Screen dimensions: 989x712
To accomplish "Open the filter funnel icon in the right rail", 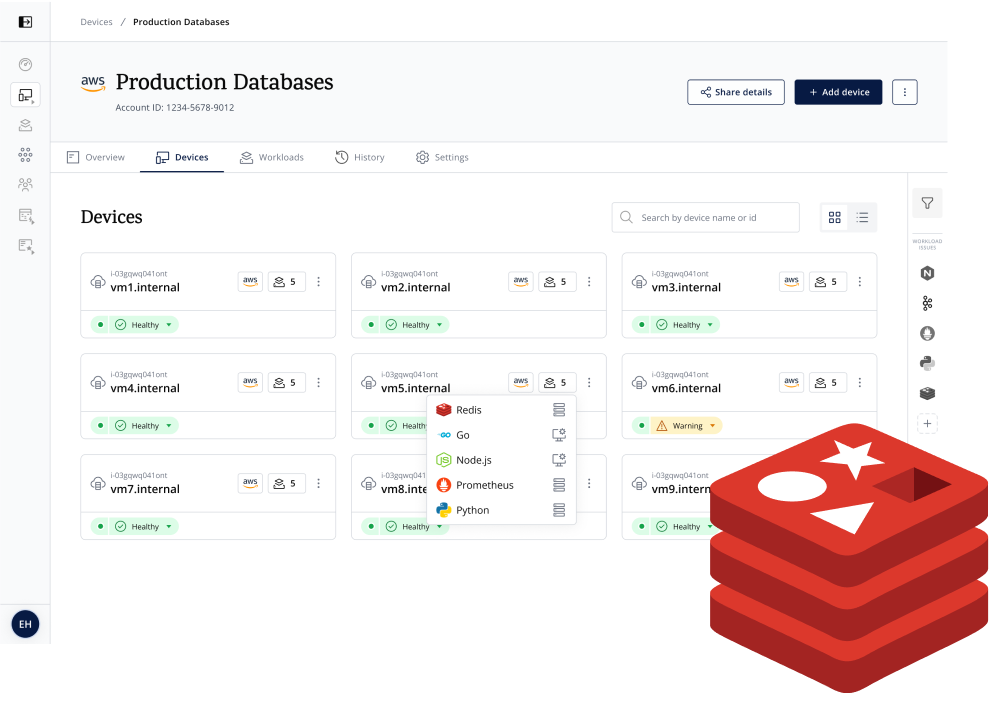I will click(927, 203).
